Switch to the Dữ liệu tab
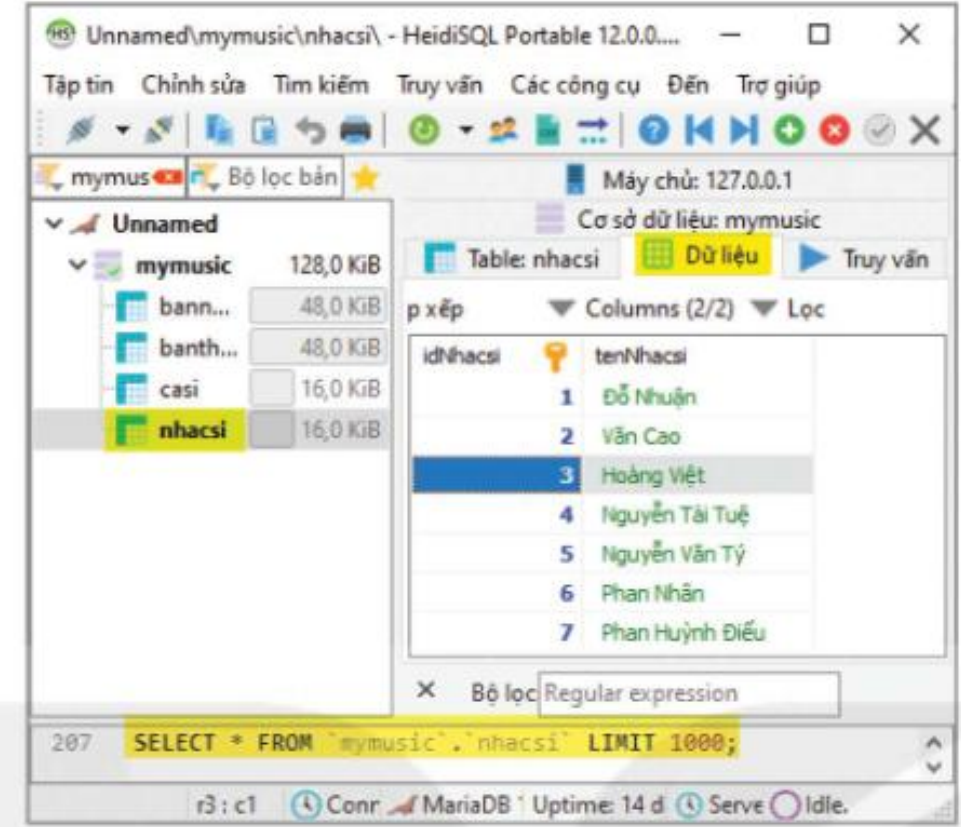Image resolution: width=961 pixels, height=827 pixels. click(702, 256)
